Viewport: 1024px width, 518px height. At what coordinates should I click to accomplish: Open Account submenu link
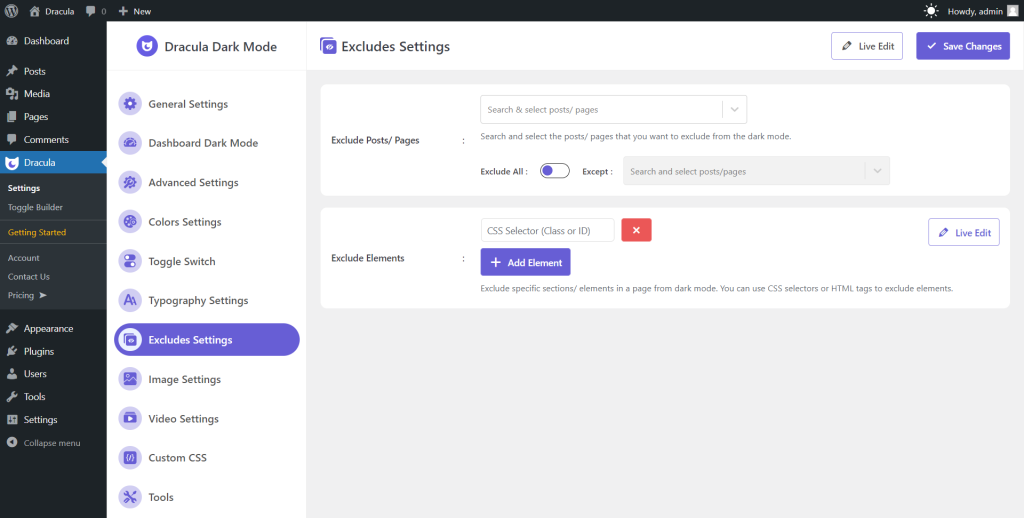[x=24, y=258]
